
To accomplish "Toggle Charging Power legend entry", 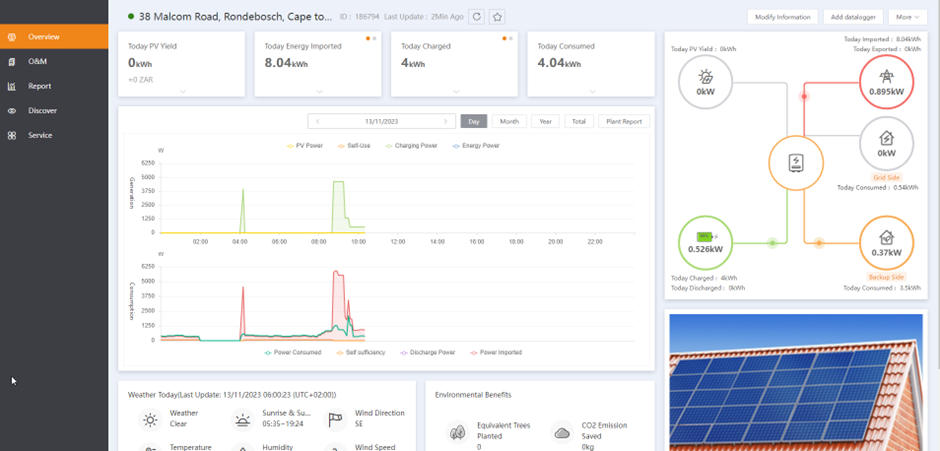I will pyautogui.click(x=412, y=145).
